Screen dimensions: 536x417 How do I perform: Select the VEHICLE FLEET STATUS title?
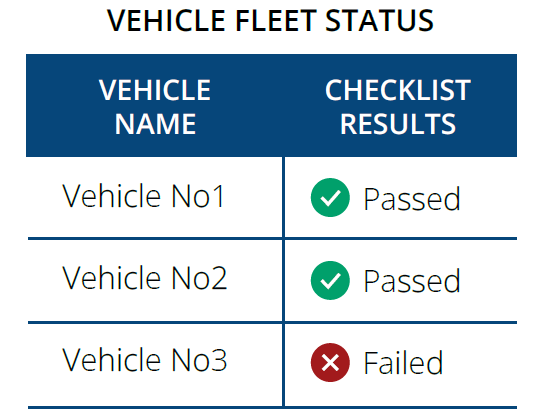(270, 21)
